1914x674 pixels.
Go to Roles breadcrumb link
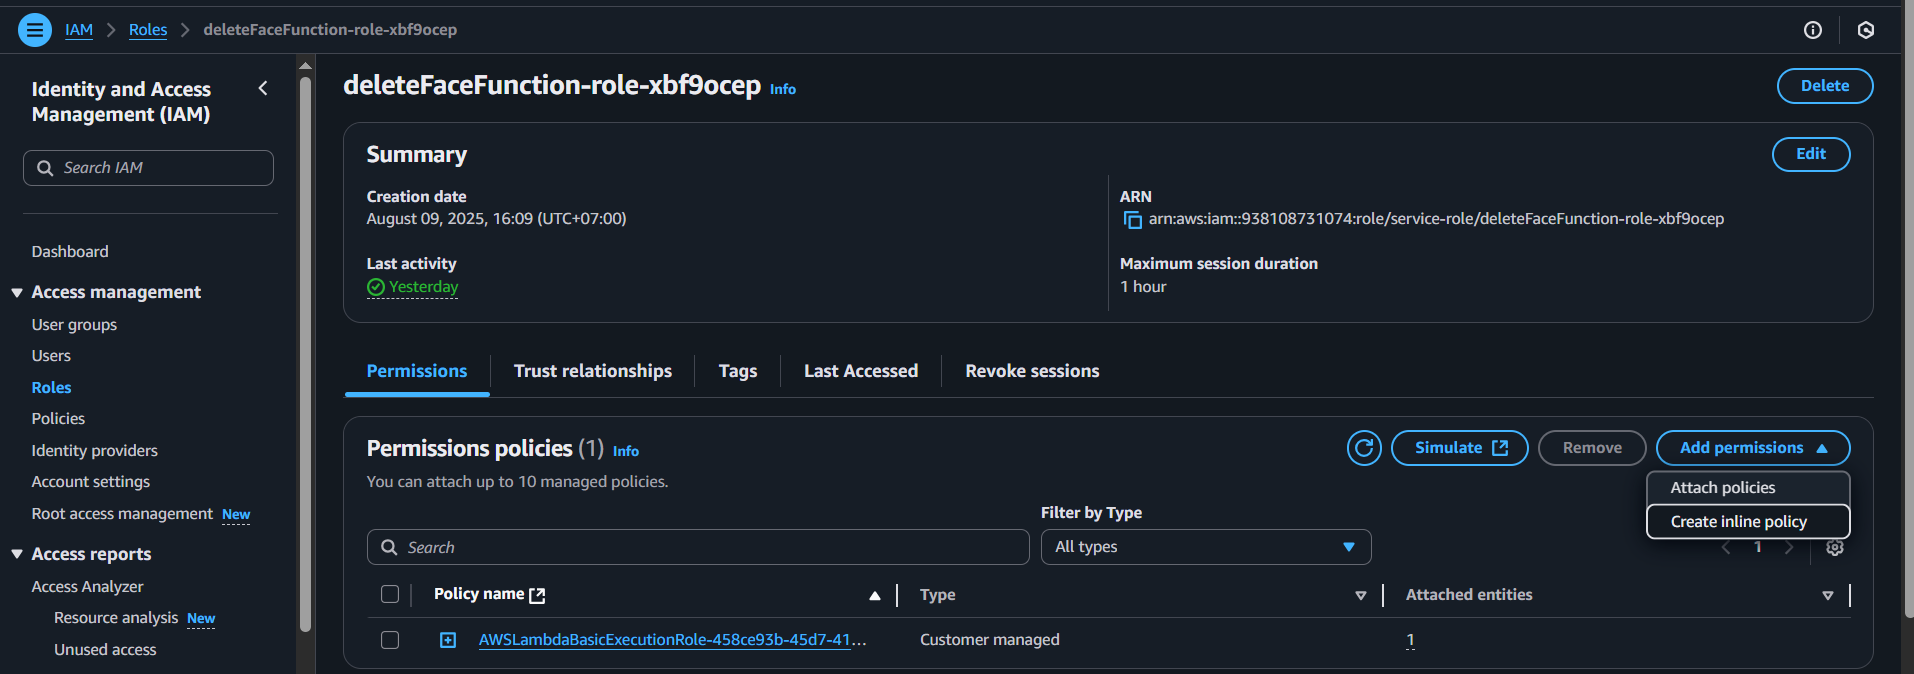[x=148, y=30]
